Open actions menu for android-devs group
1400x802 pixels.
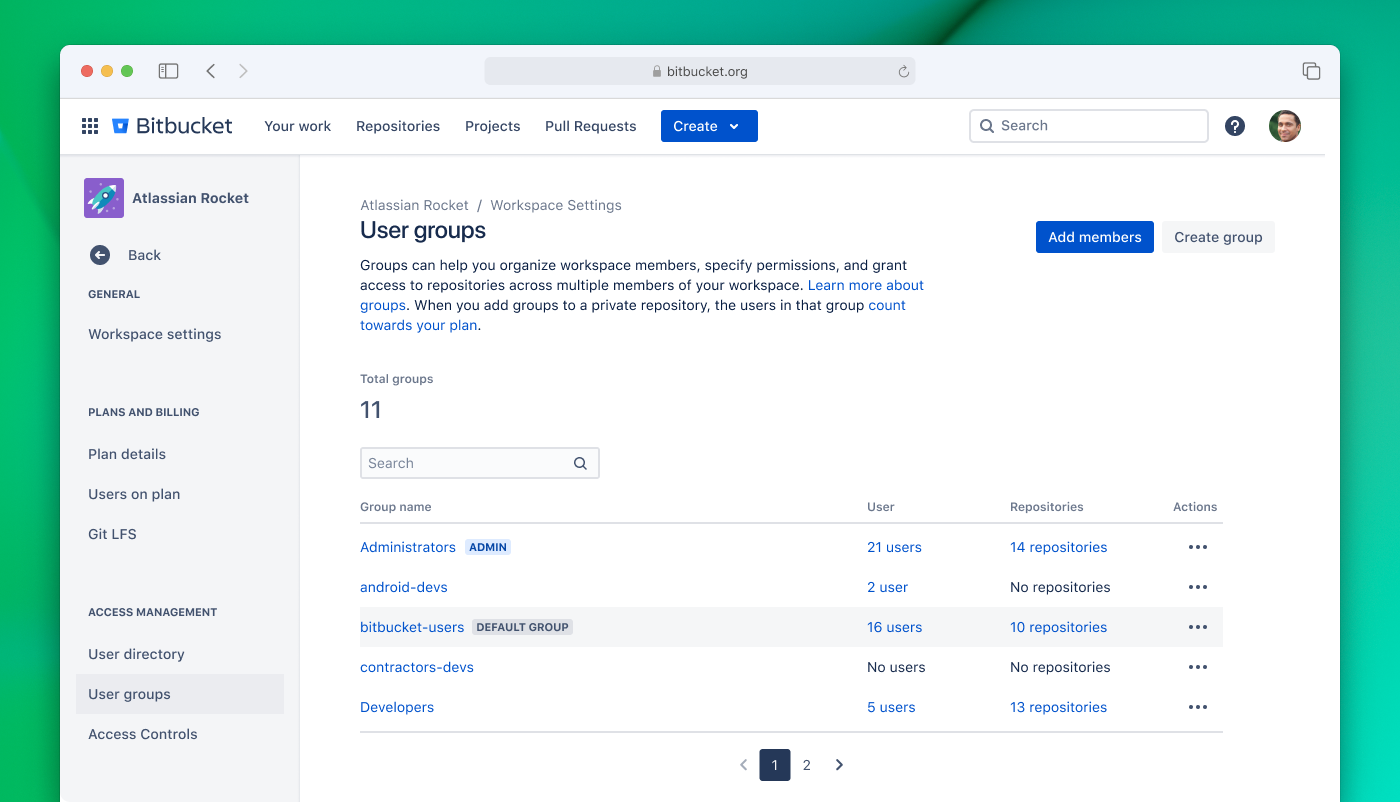(x=1198, y=587)
